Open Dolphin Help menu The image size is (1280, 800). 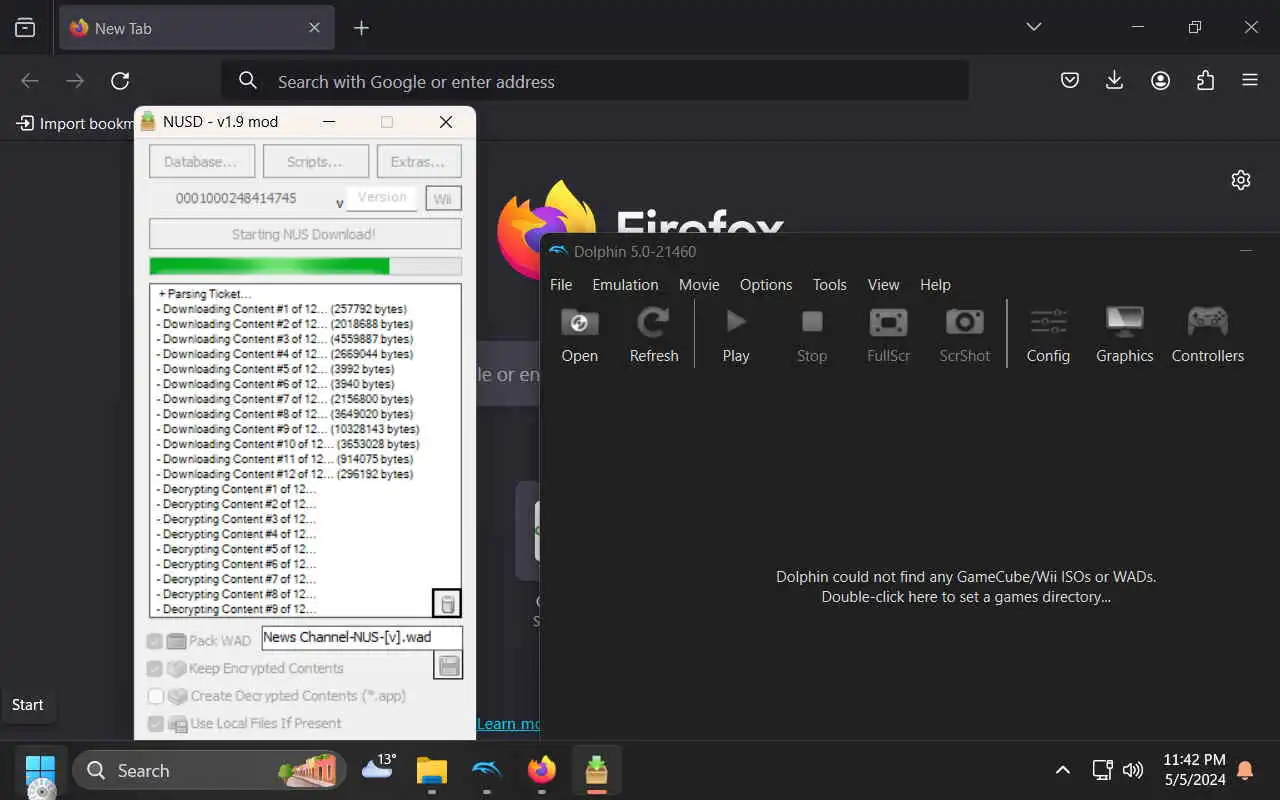(935, 285)
